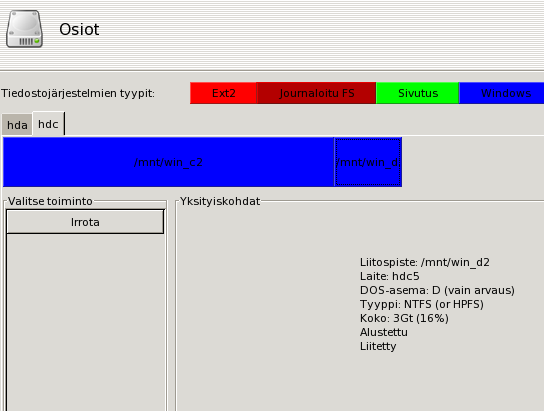Select the blue Windows filesystem type
Screen dimensions: 544x411
pos(502,93)
